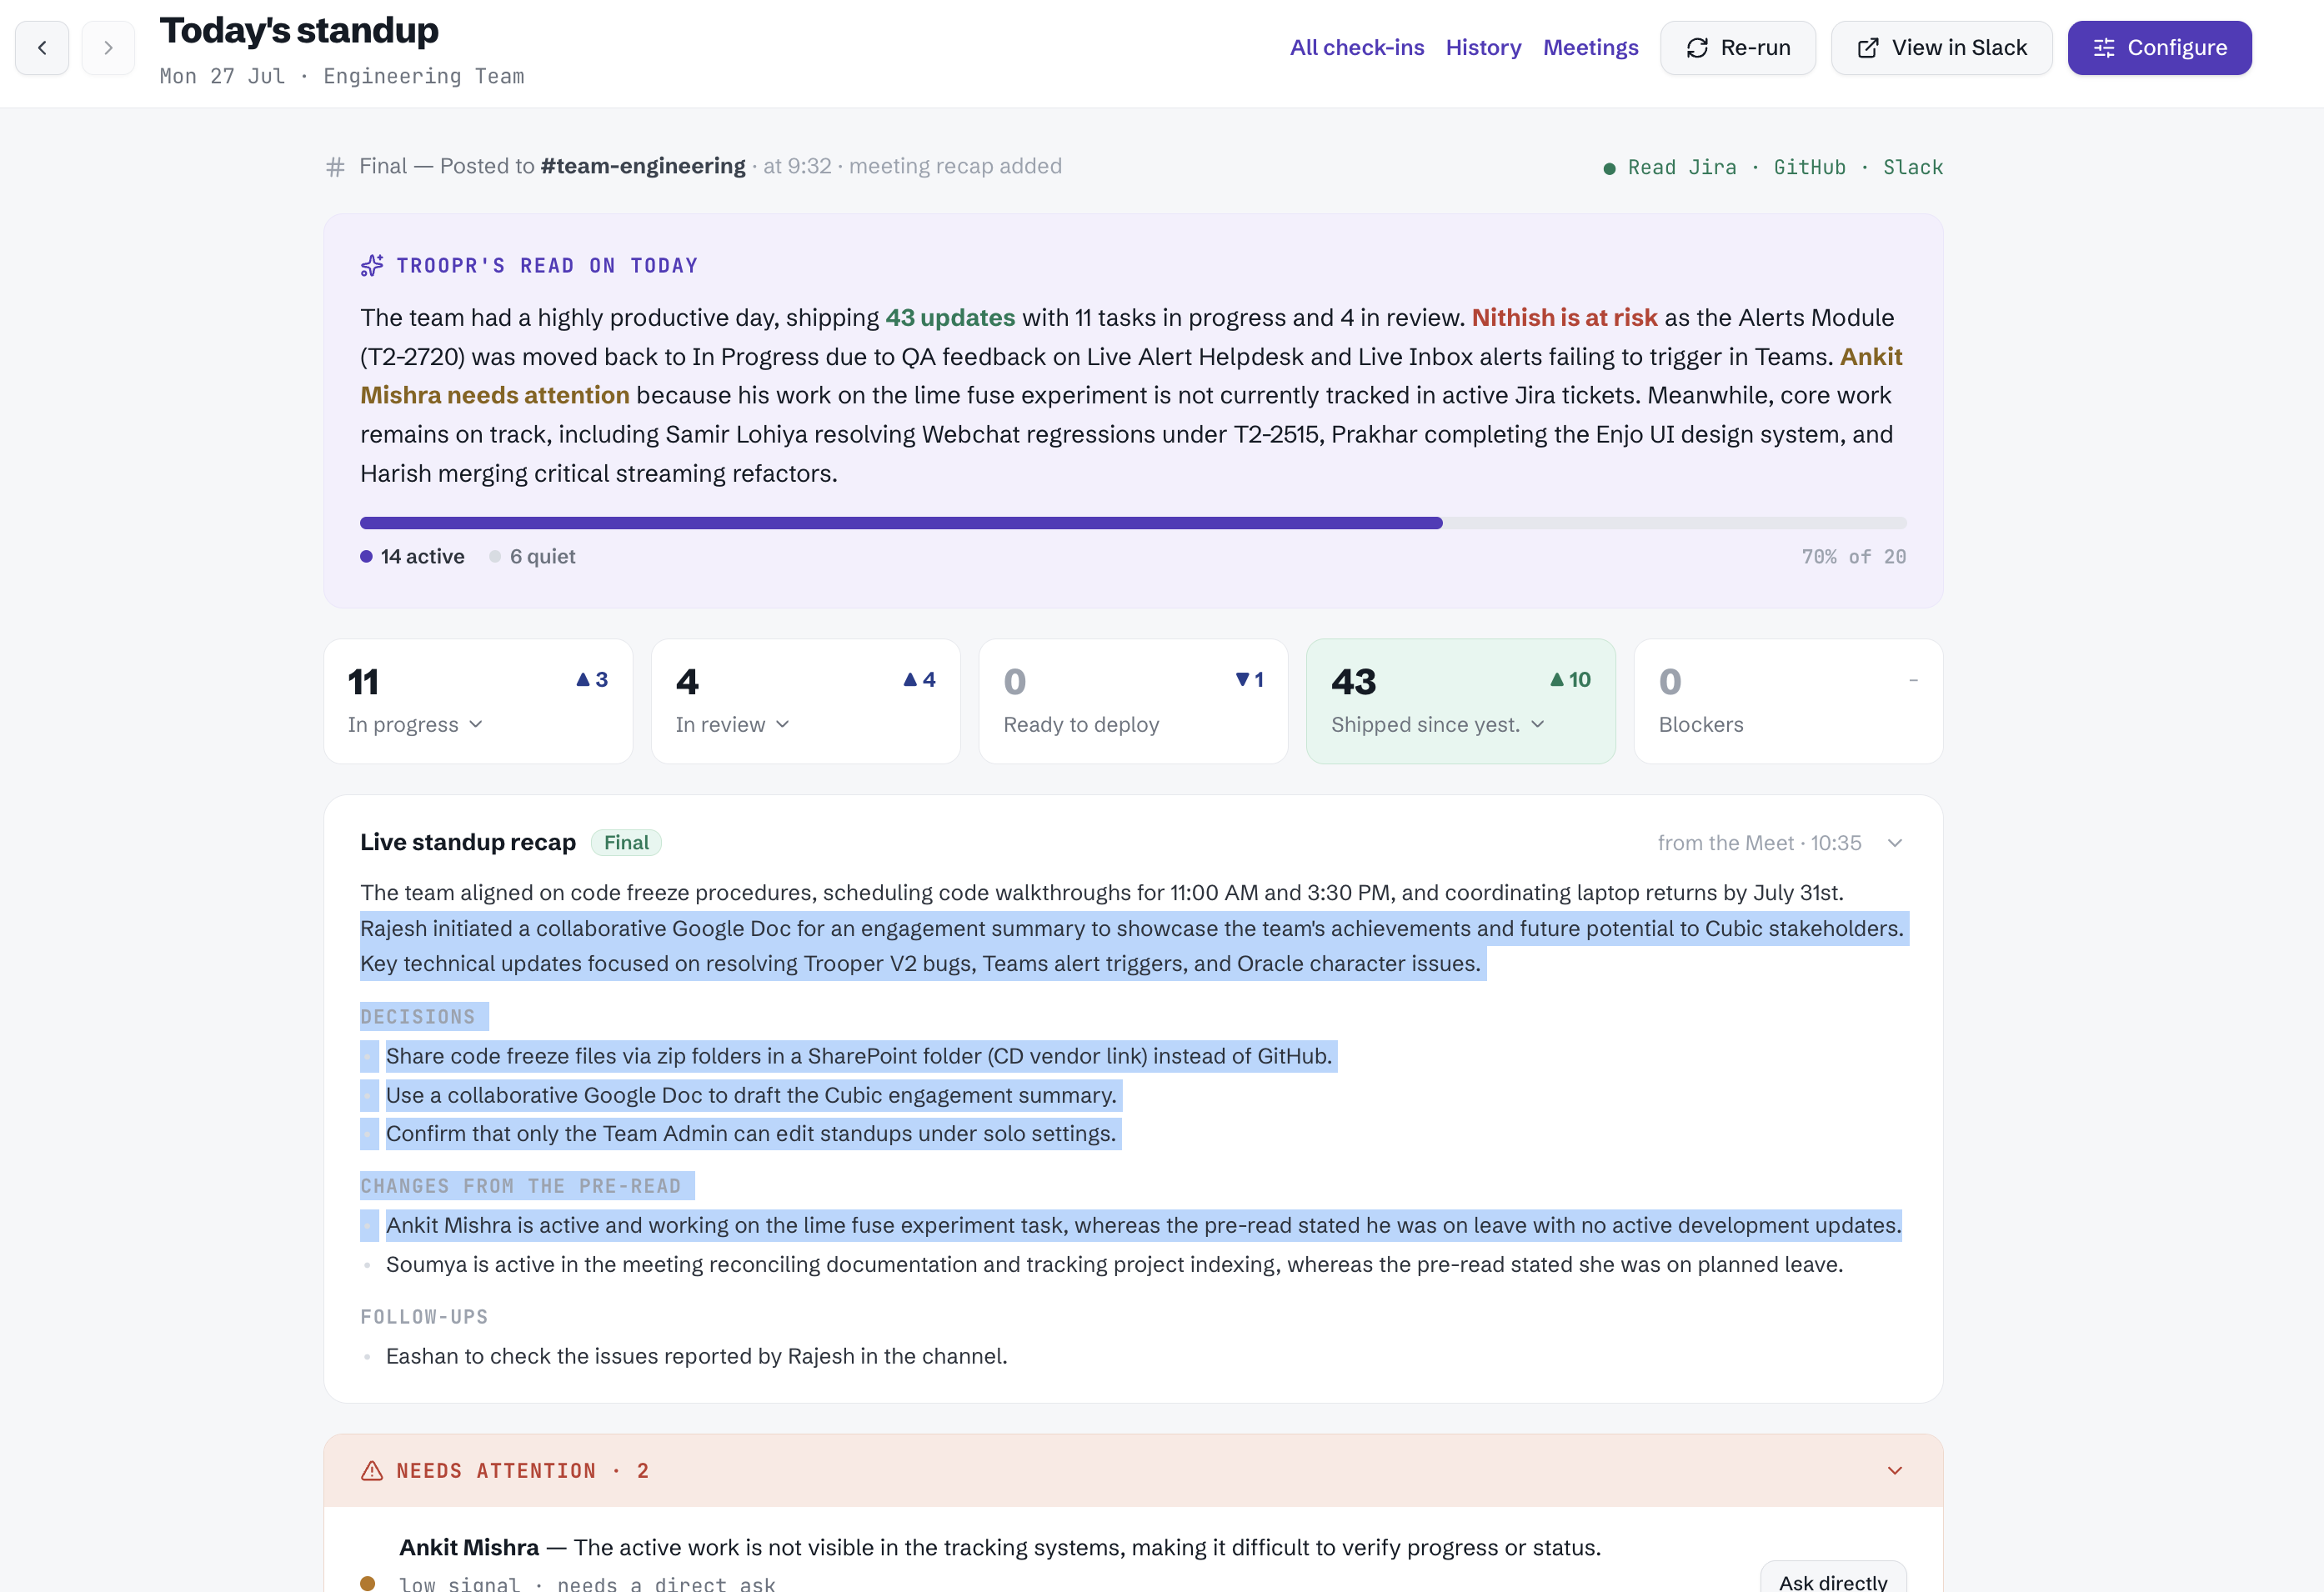Expand the In review dropdown

coord(782,724)
